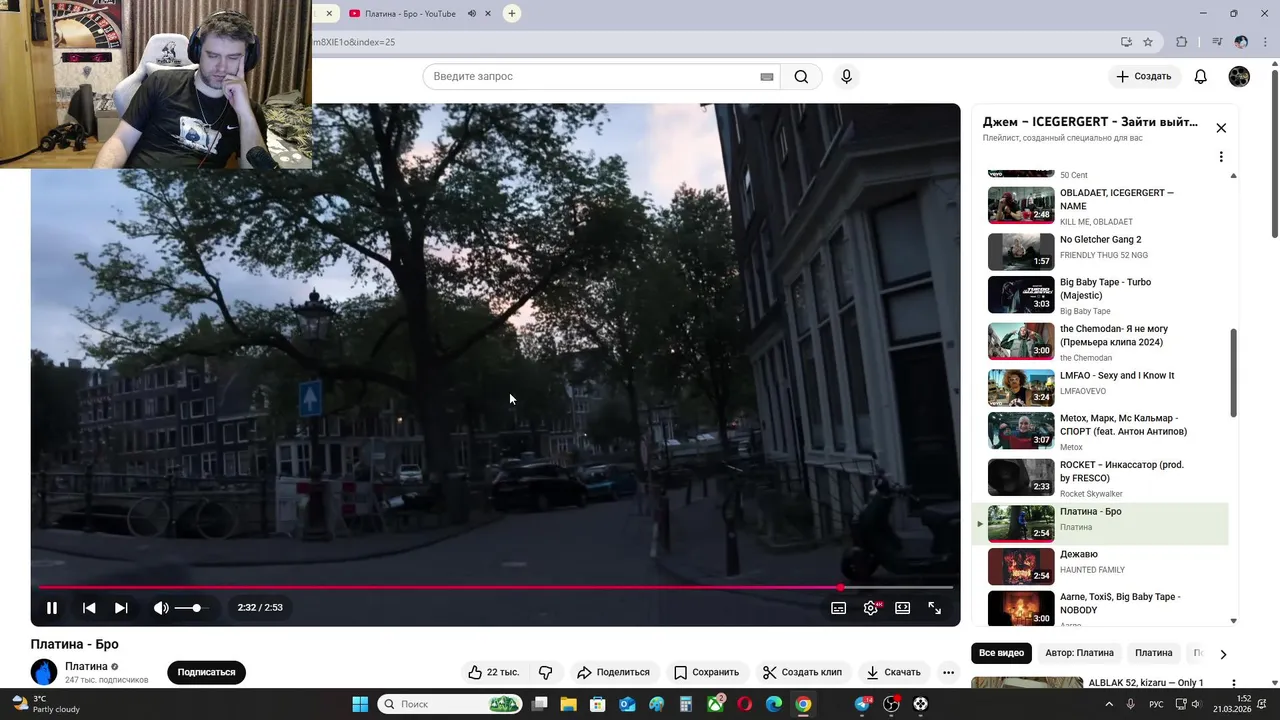Open Платина channel avatar
The height and width of the screenshot is (720, 1280).
[x=44, y=672]
